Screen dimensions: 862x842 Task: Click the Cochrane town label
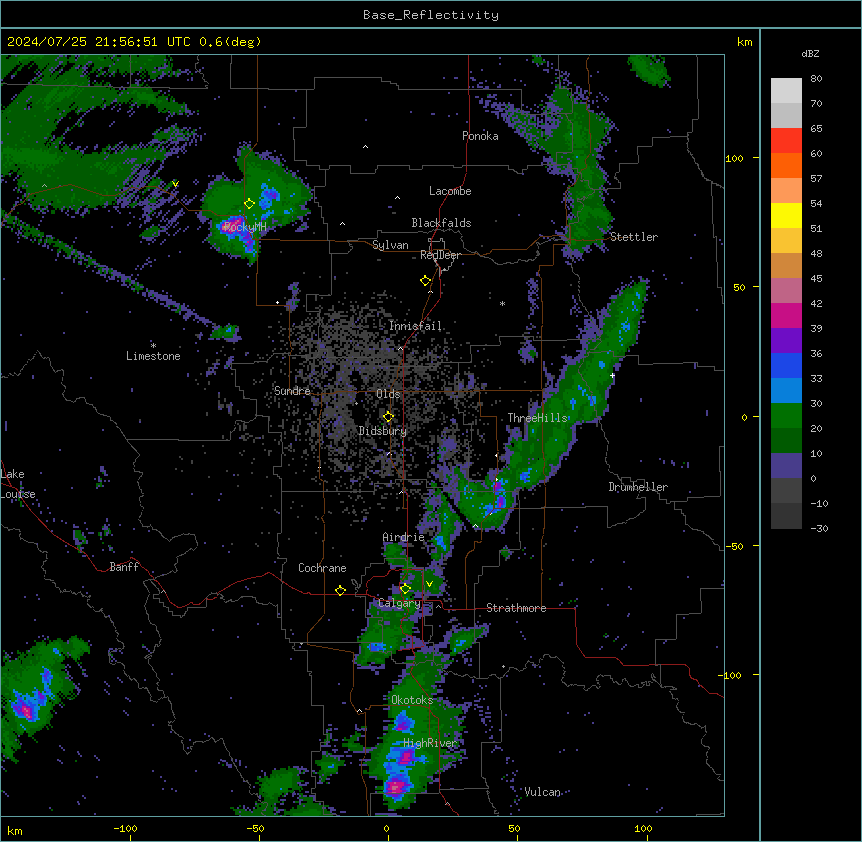tap(322, 568)
